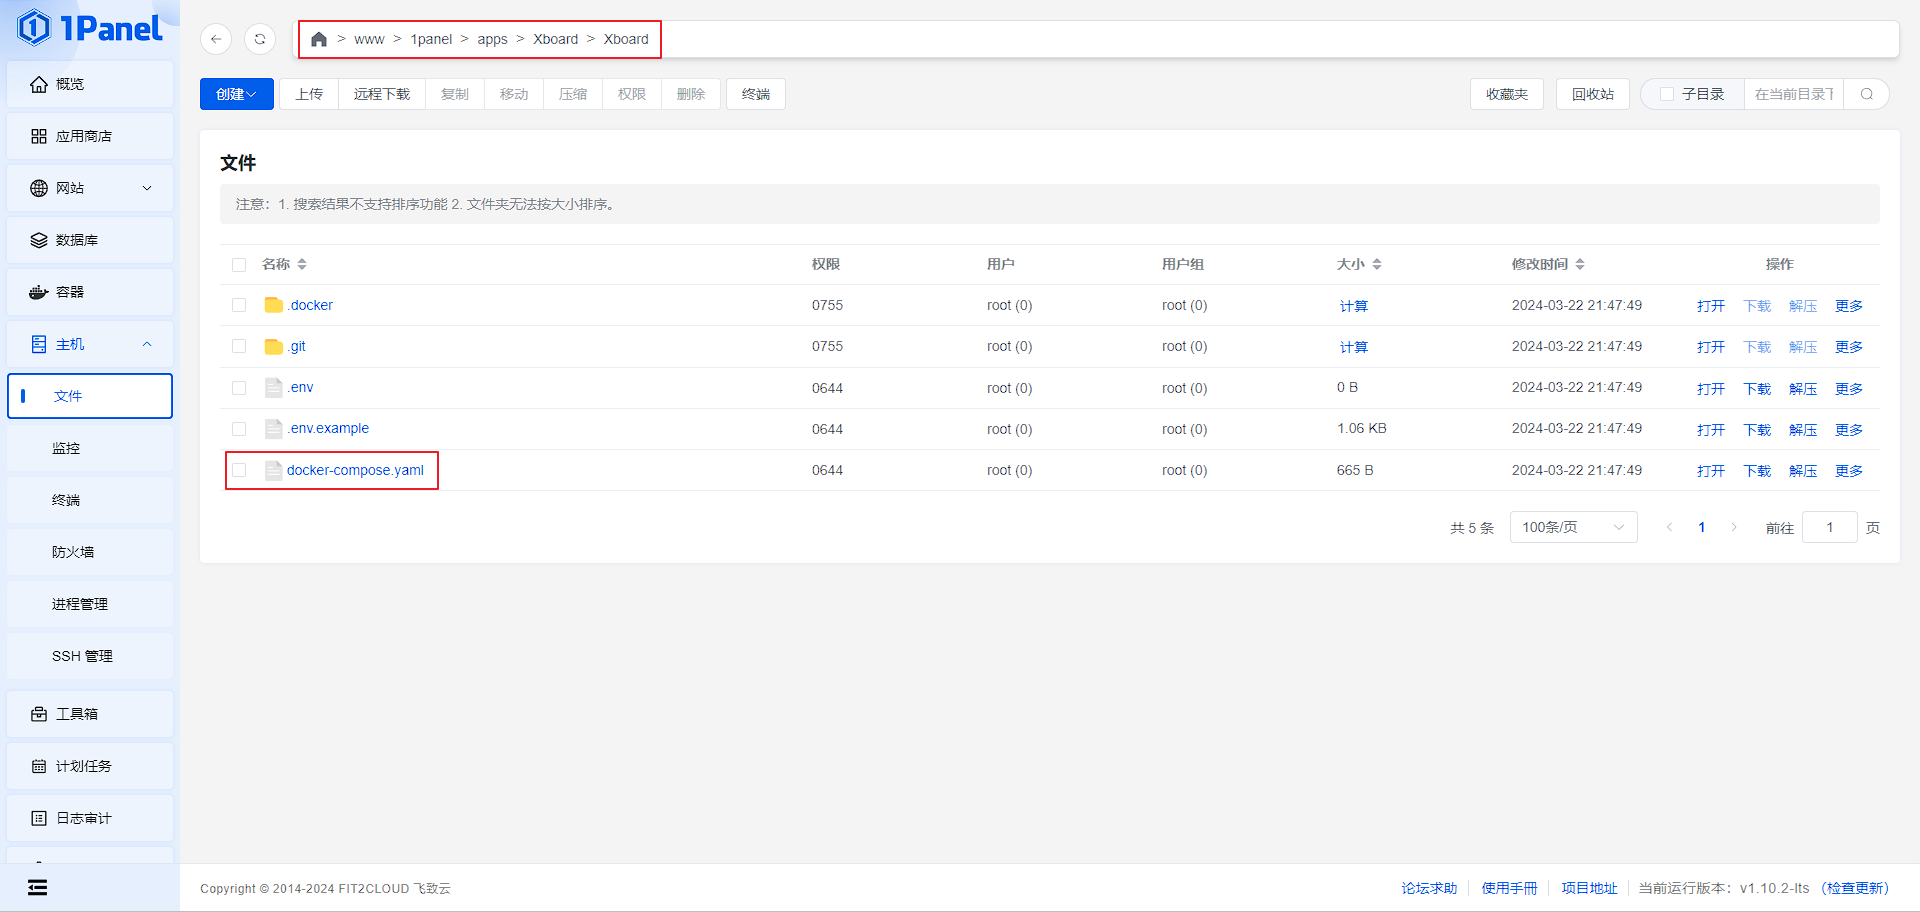Click the check for updates link
This screenshot has height=912, width=1920.
pos(1856,888)
